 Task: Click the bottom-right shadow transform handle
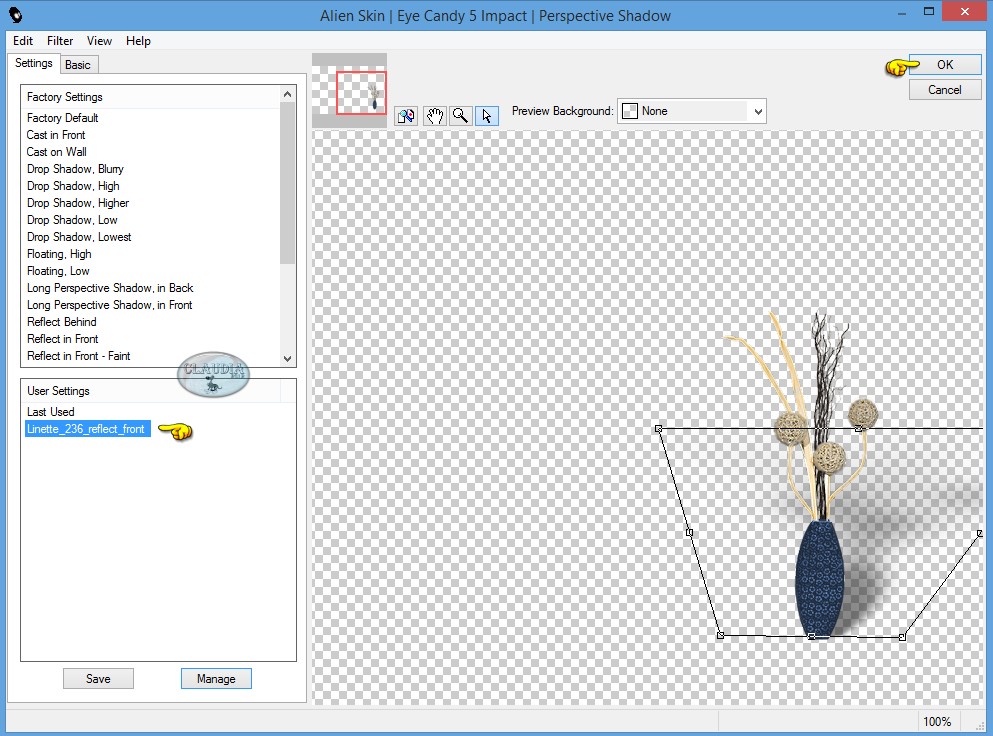click(x=902, y=637)
